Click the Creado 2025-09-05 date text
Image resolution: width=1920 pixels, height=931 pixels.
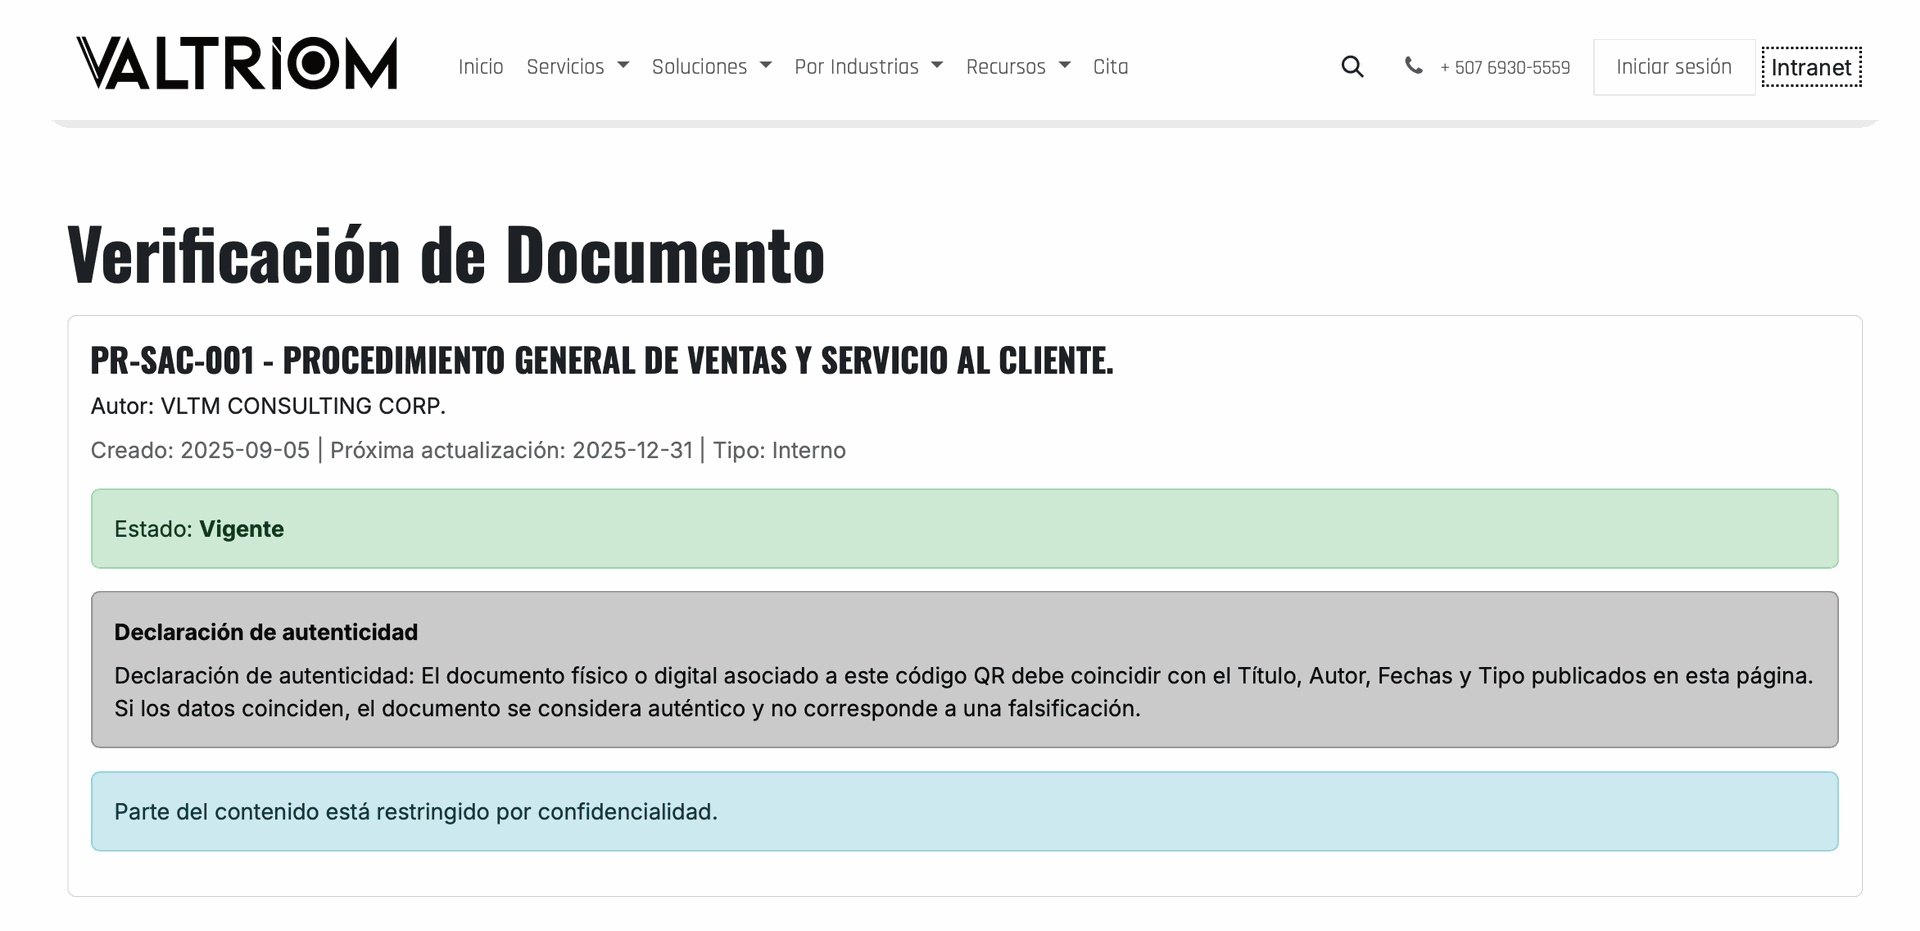[x=200, y=450]
